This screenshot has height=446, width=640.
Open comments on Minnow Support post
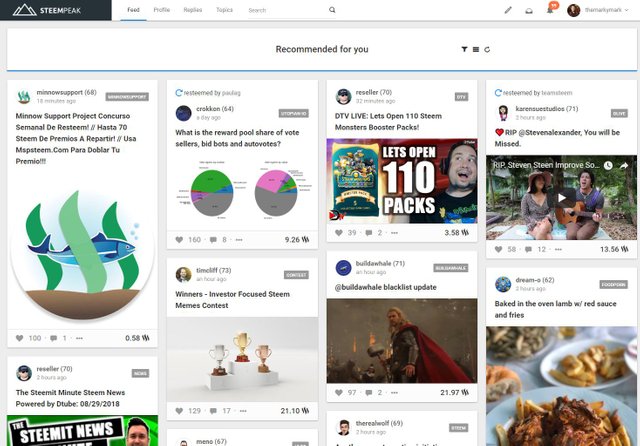coord(53,338)
